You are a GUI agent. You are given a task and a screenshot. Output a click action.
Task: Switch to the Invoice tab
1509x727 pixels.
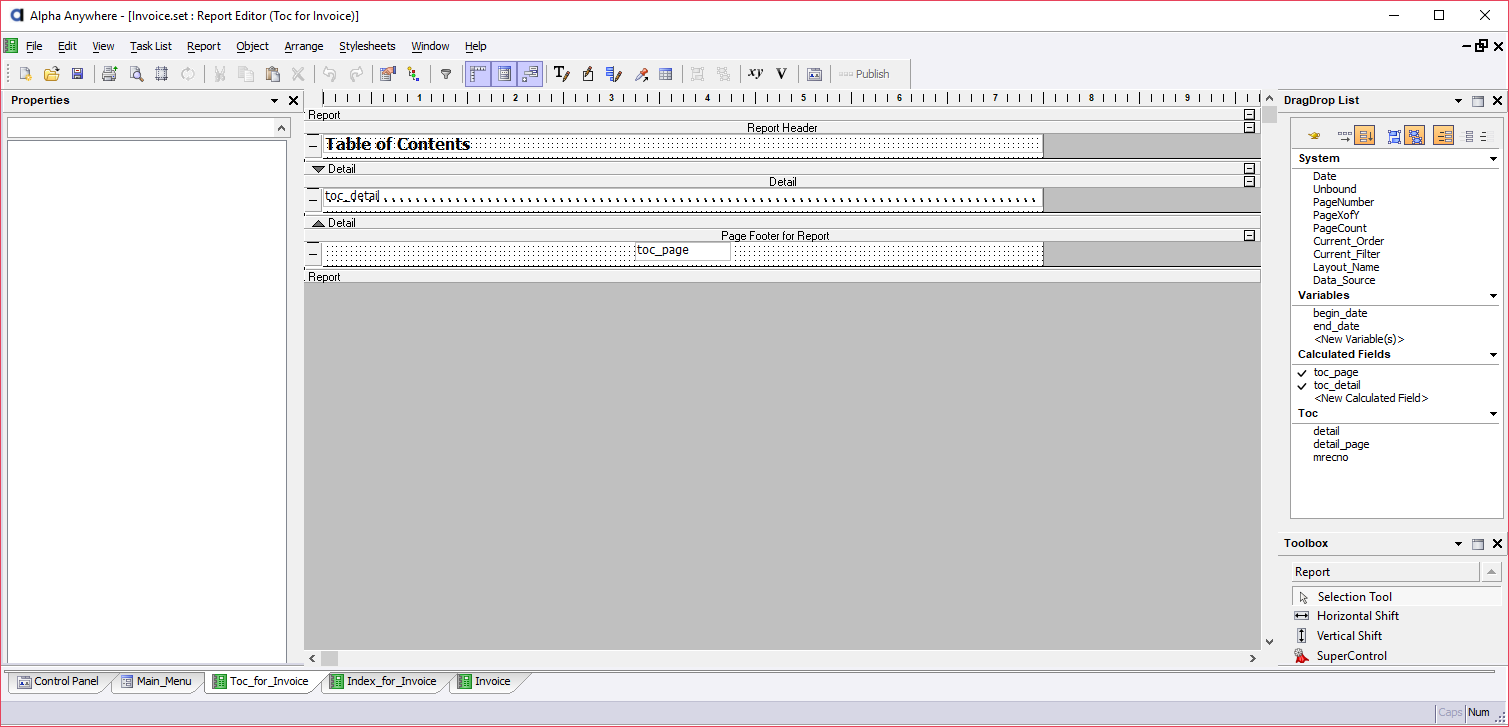coord(485,681)
